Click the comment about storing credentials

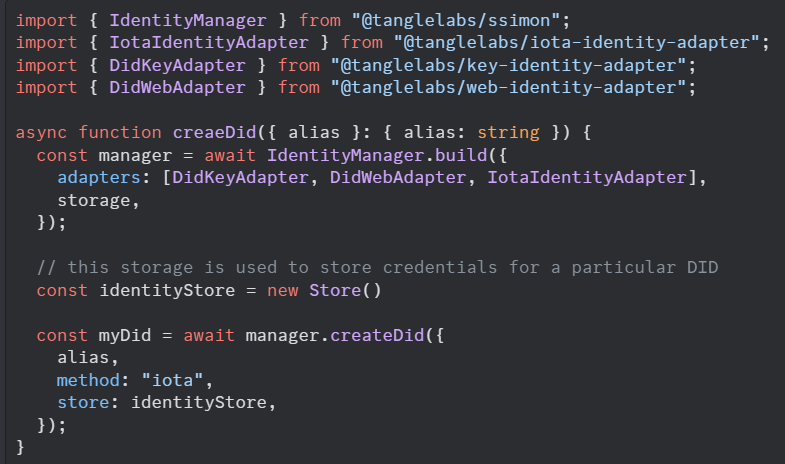[x=377, y=267]
